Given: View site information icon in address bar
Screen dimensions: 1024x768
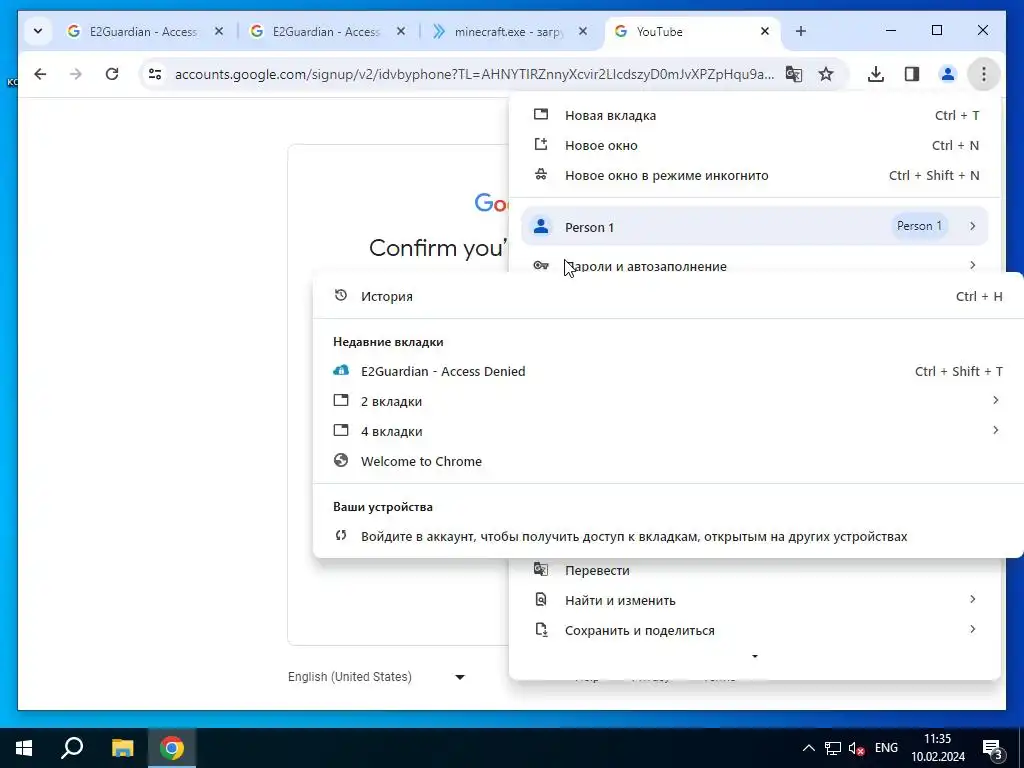Looking at the screenshot, I should (155, 74).
